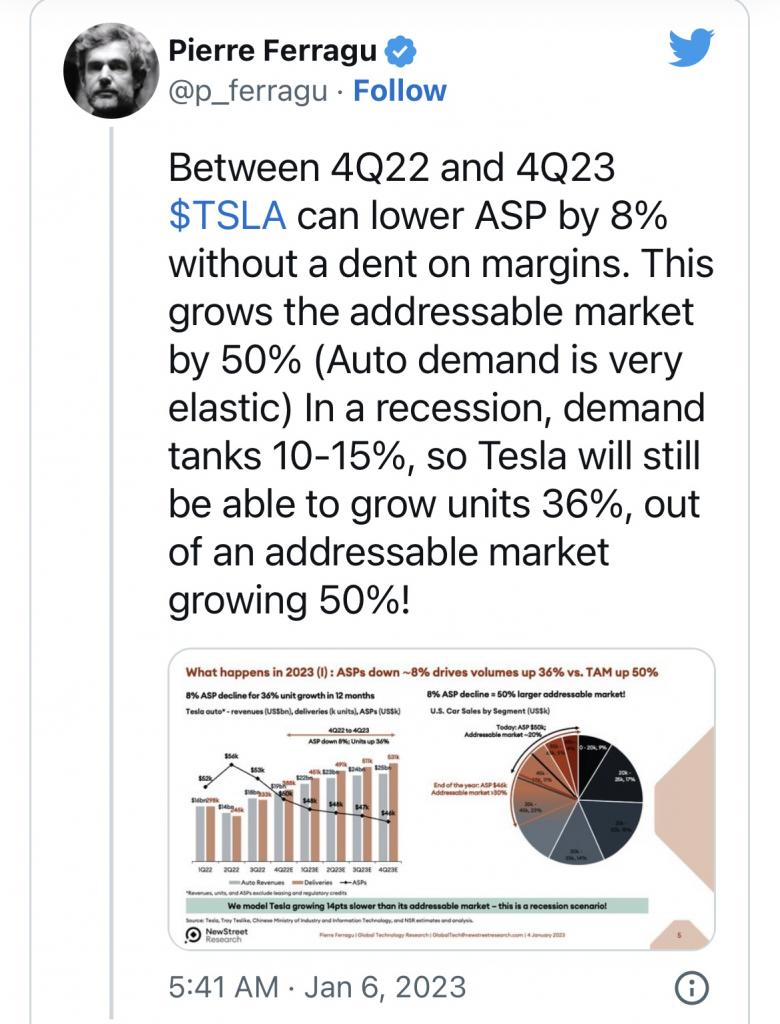Image resolution: width=780 pixels, height=1024 pixels.
Task: Open the 5:41 AM Jan 6, 2023 timestamp
Action: coord(317,987)
